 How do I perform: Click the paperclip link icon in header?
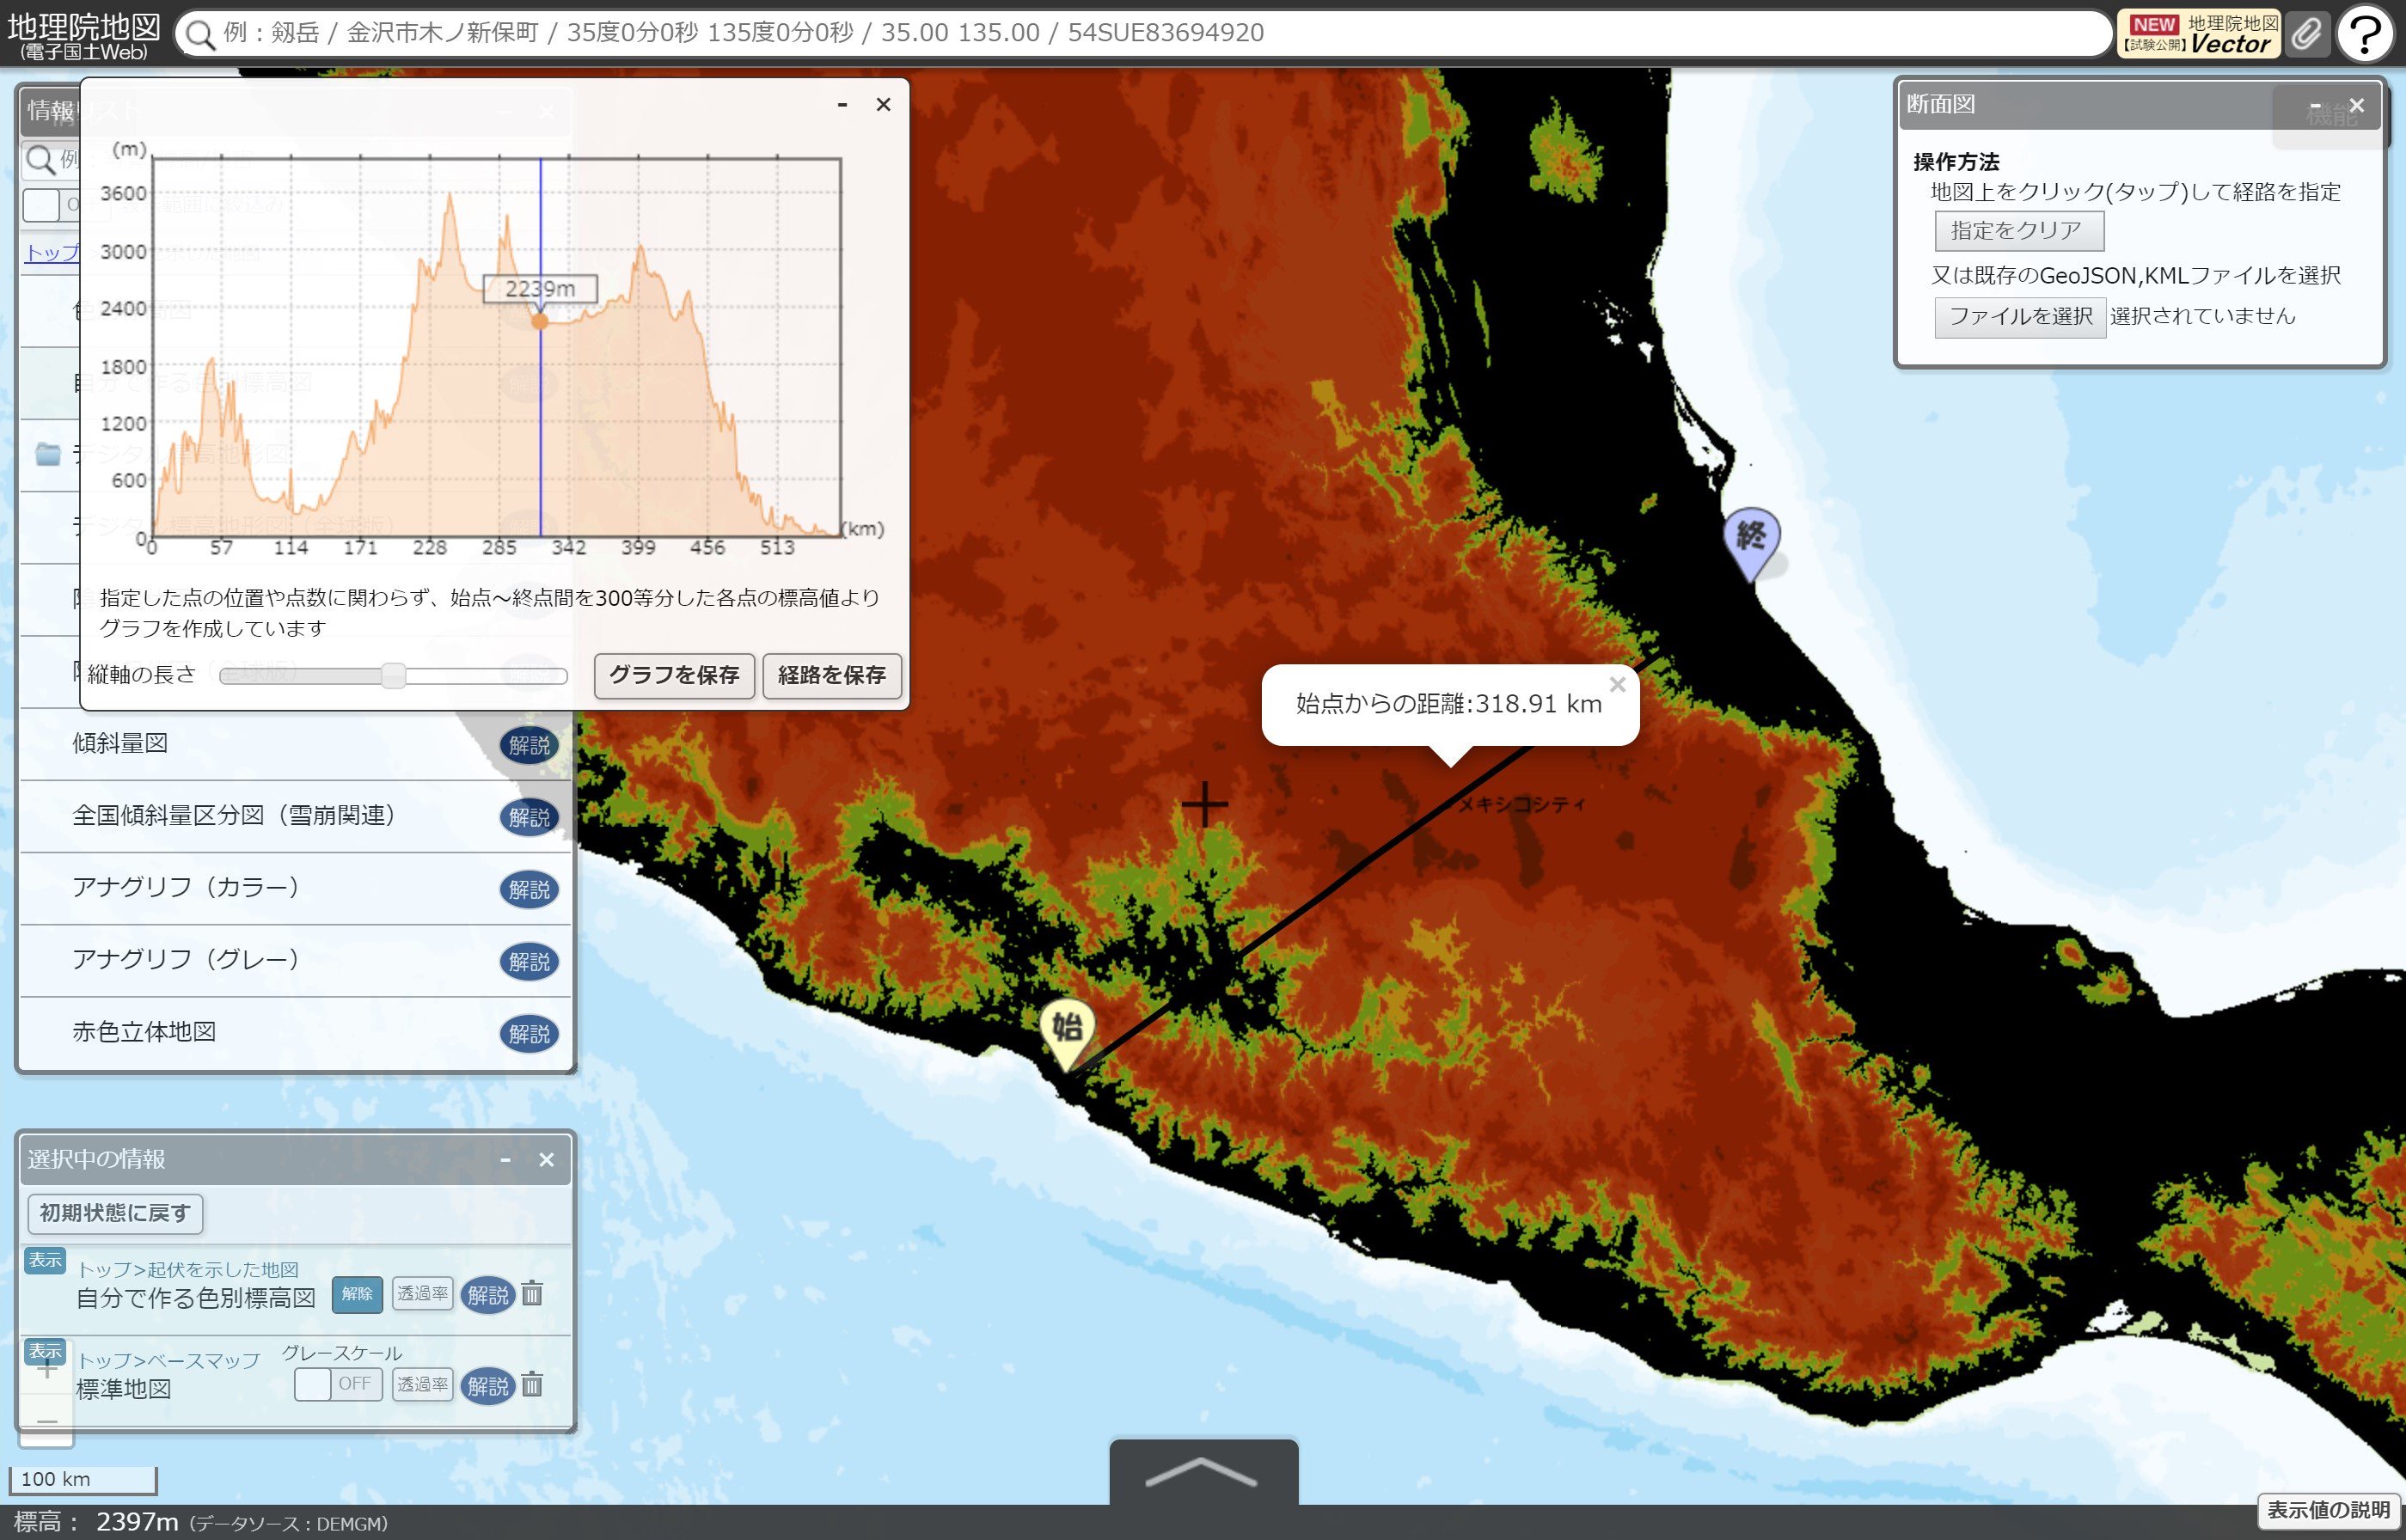tap(2307, 34)
